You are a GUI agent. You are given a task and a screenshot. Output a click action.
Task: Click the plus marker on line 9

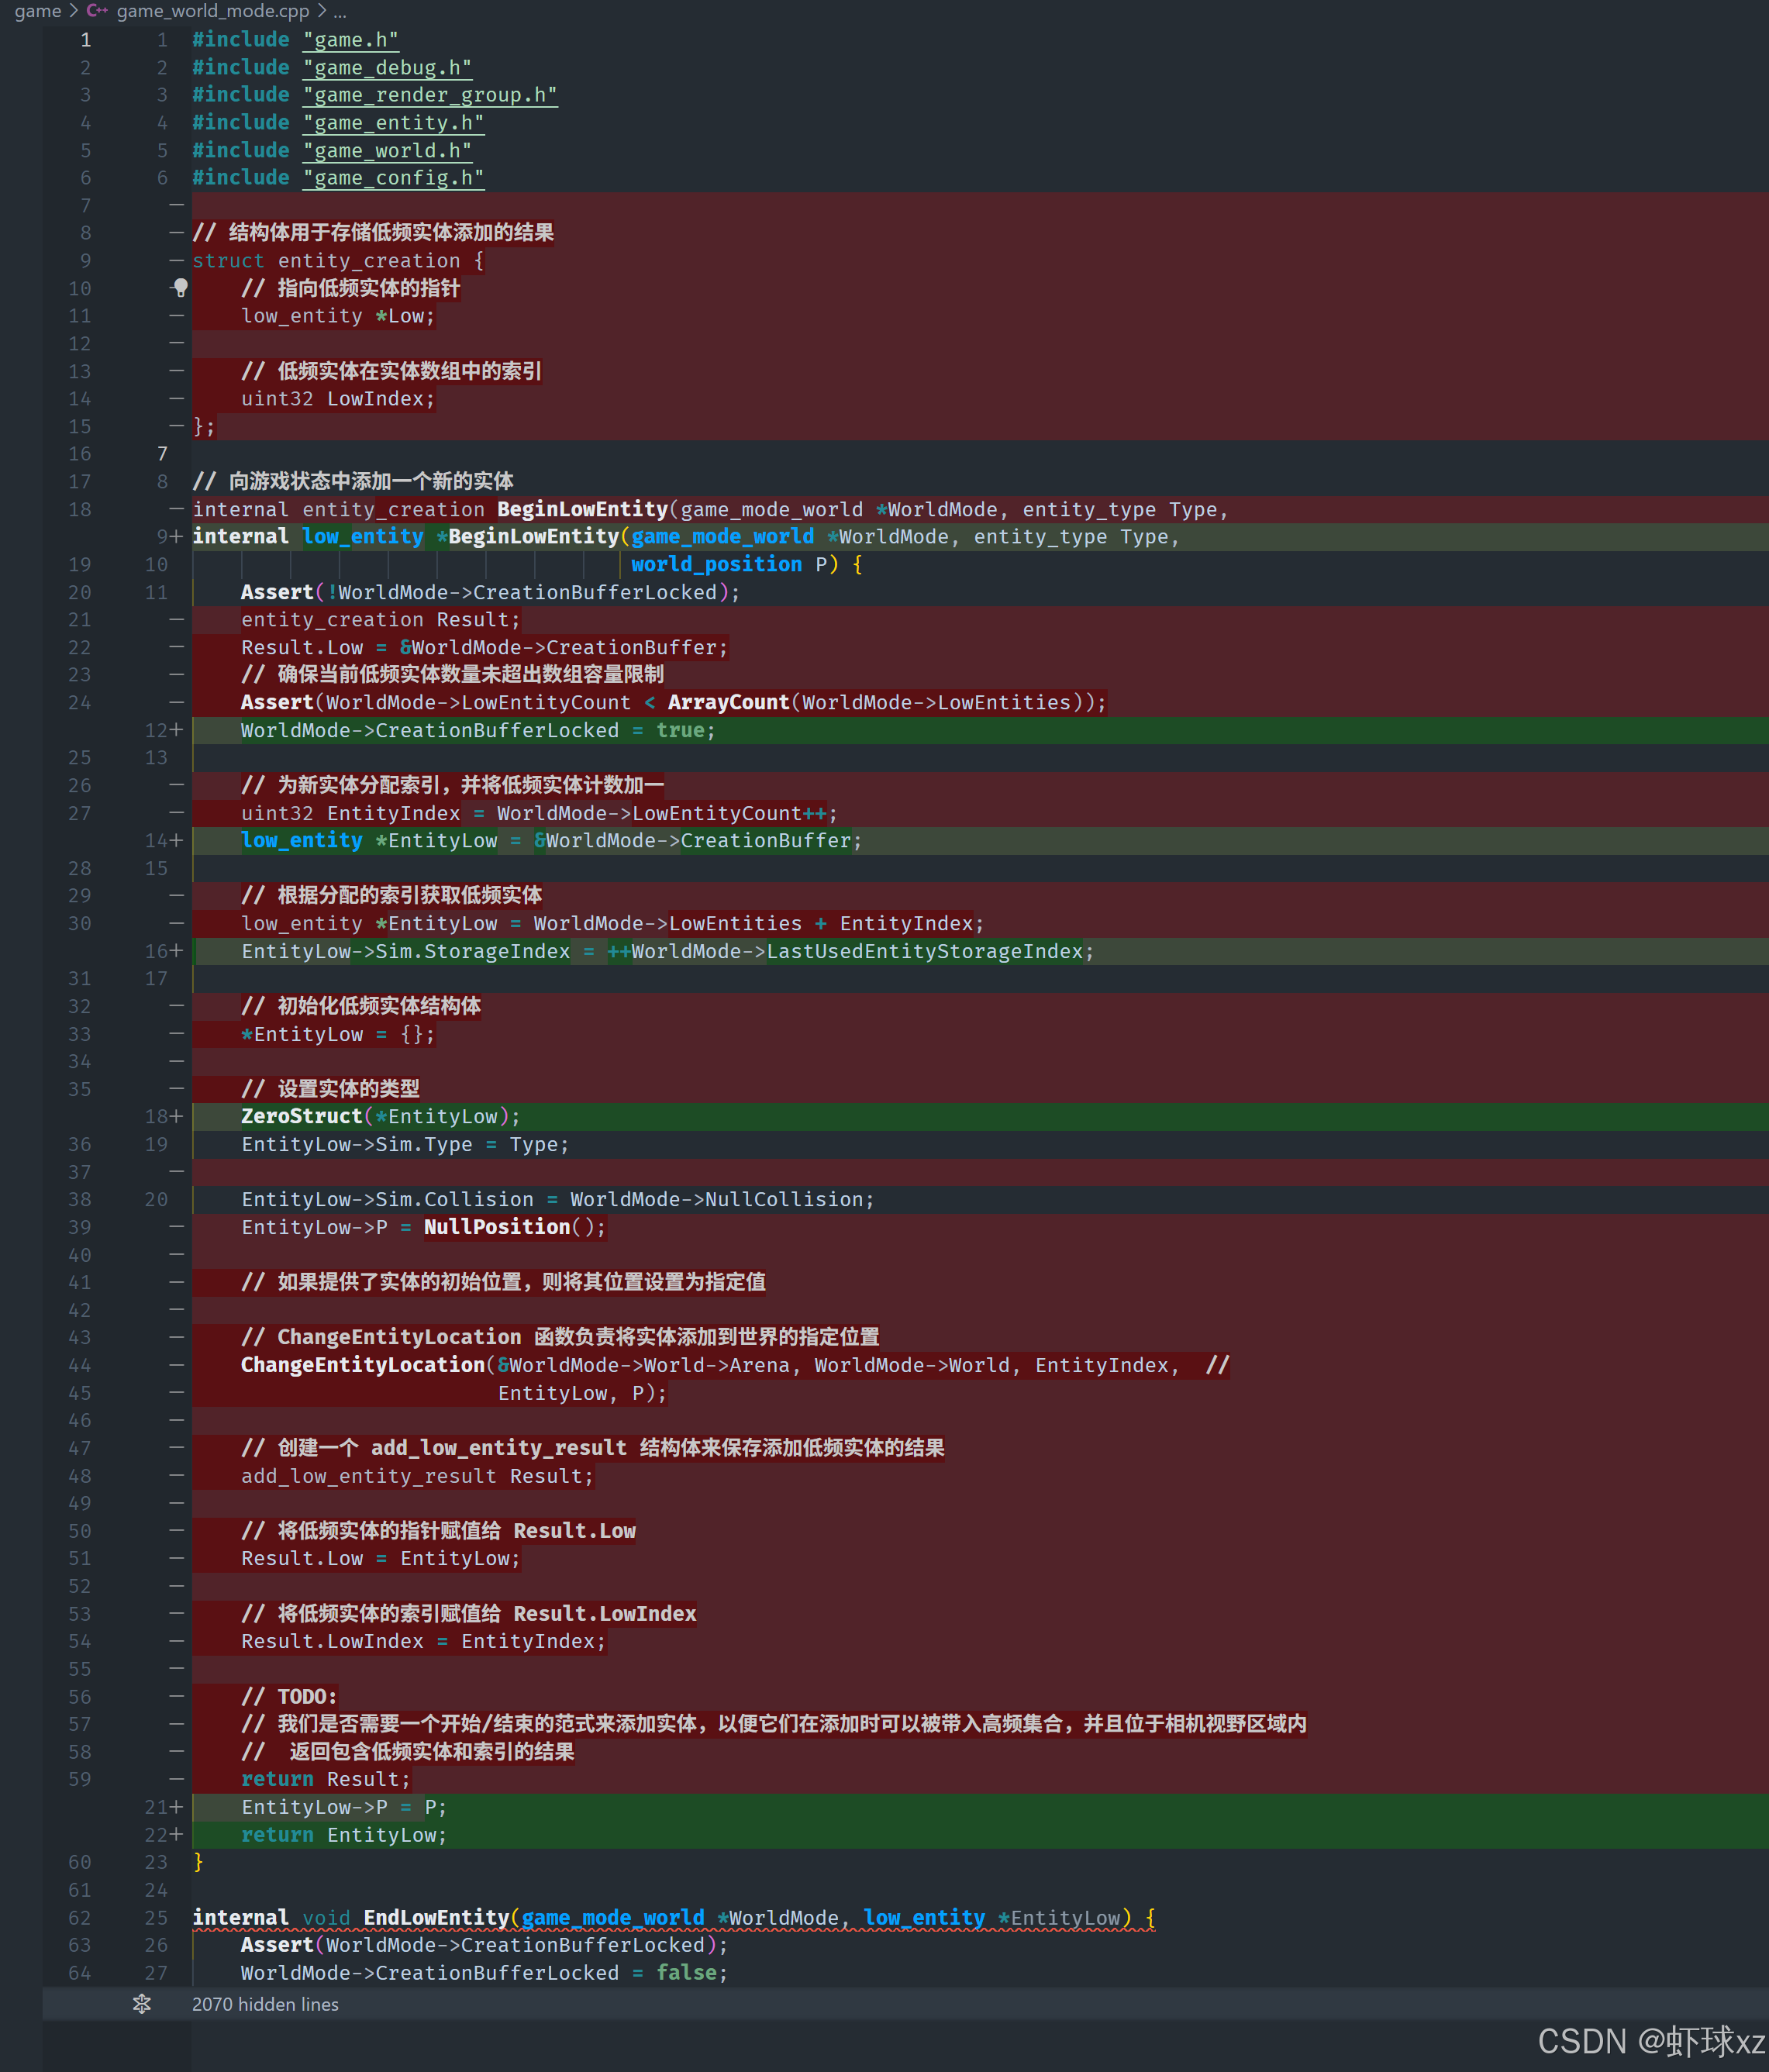pyautogui.click(x=177, y=537)
